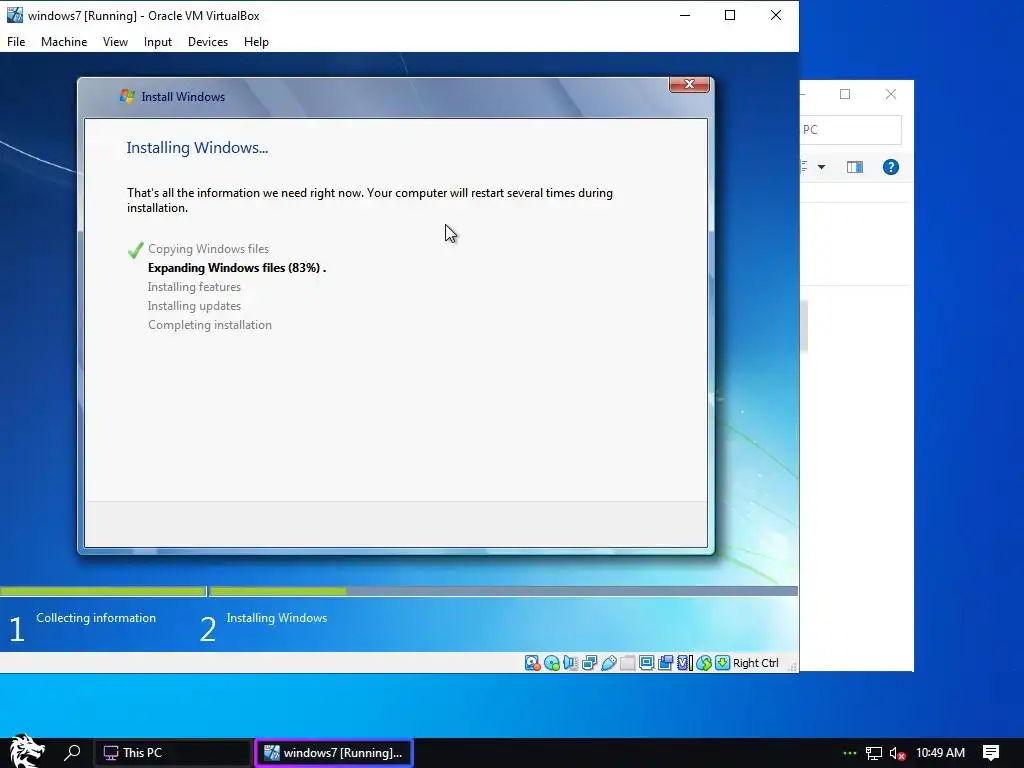Open the Input menu
This screenshot has width=1024, height=768.
coord(157,42)
